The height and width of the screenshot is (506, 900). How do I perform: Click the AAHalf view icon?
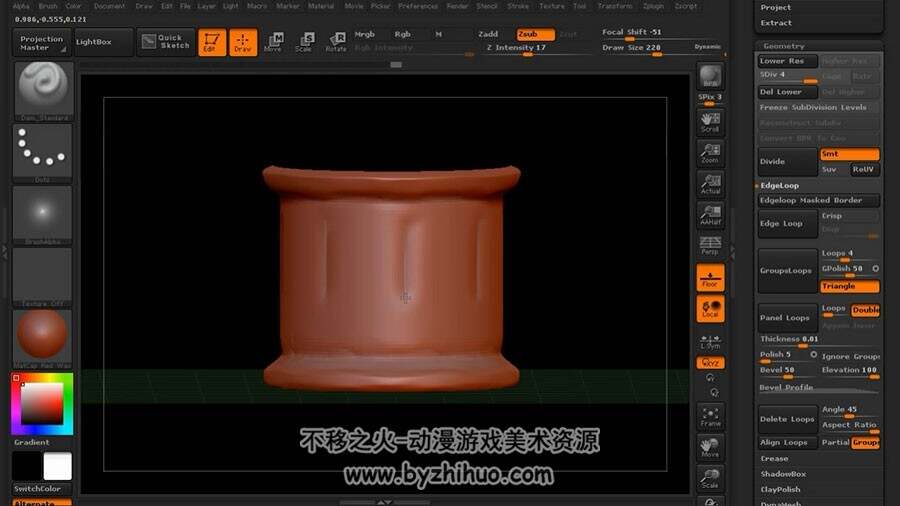coord(710,215)
